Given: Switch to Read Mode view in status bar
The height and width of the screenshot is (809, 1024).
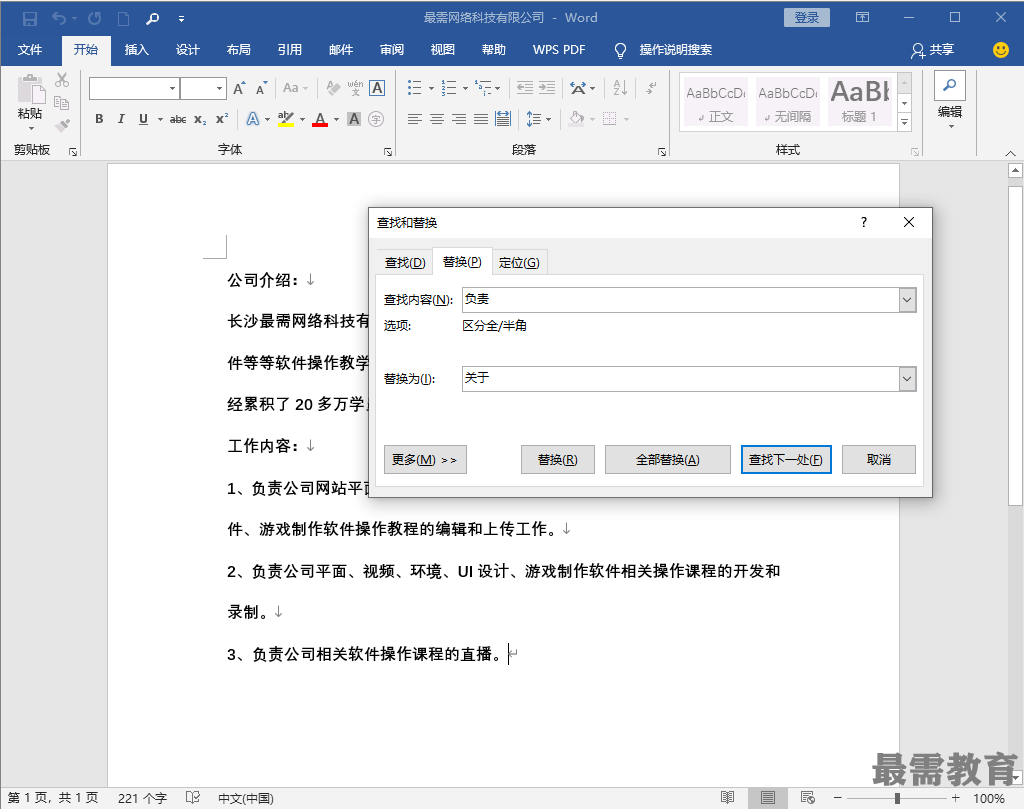Looking at the screenshot, I should (728, 797).
